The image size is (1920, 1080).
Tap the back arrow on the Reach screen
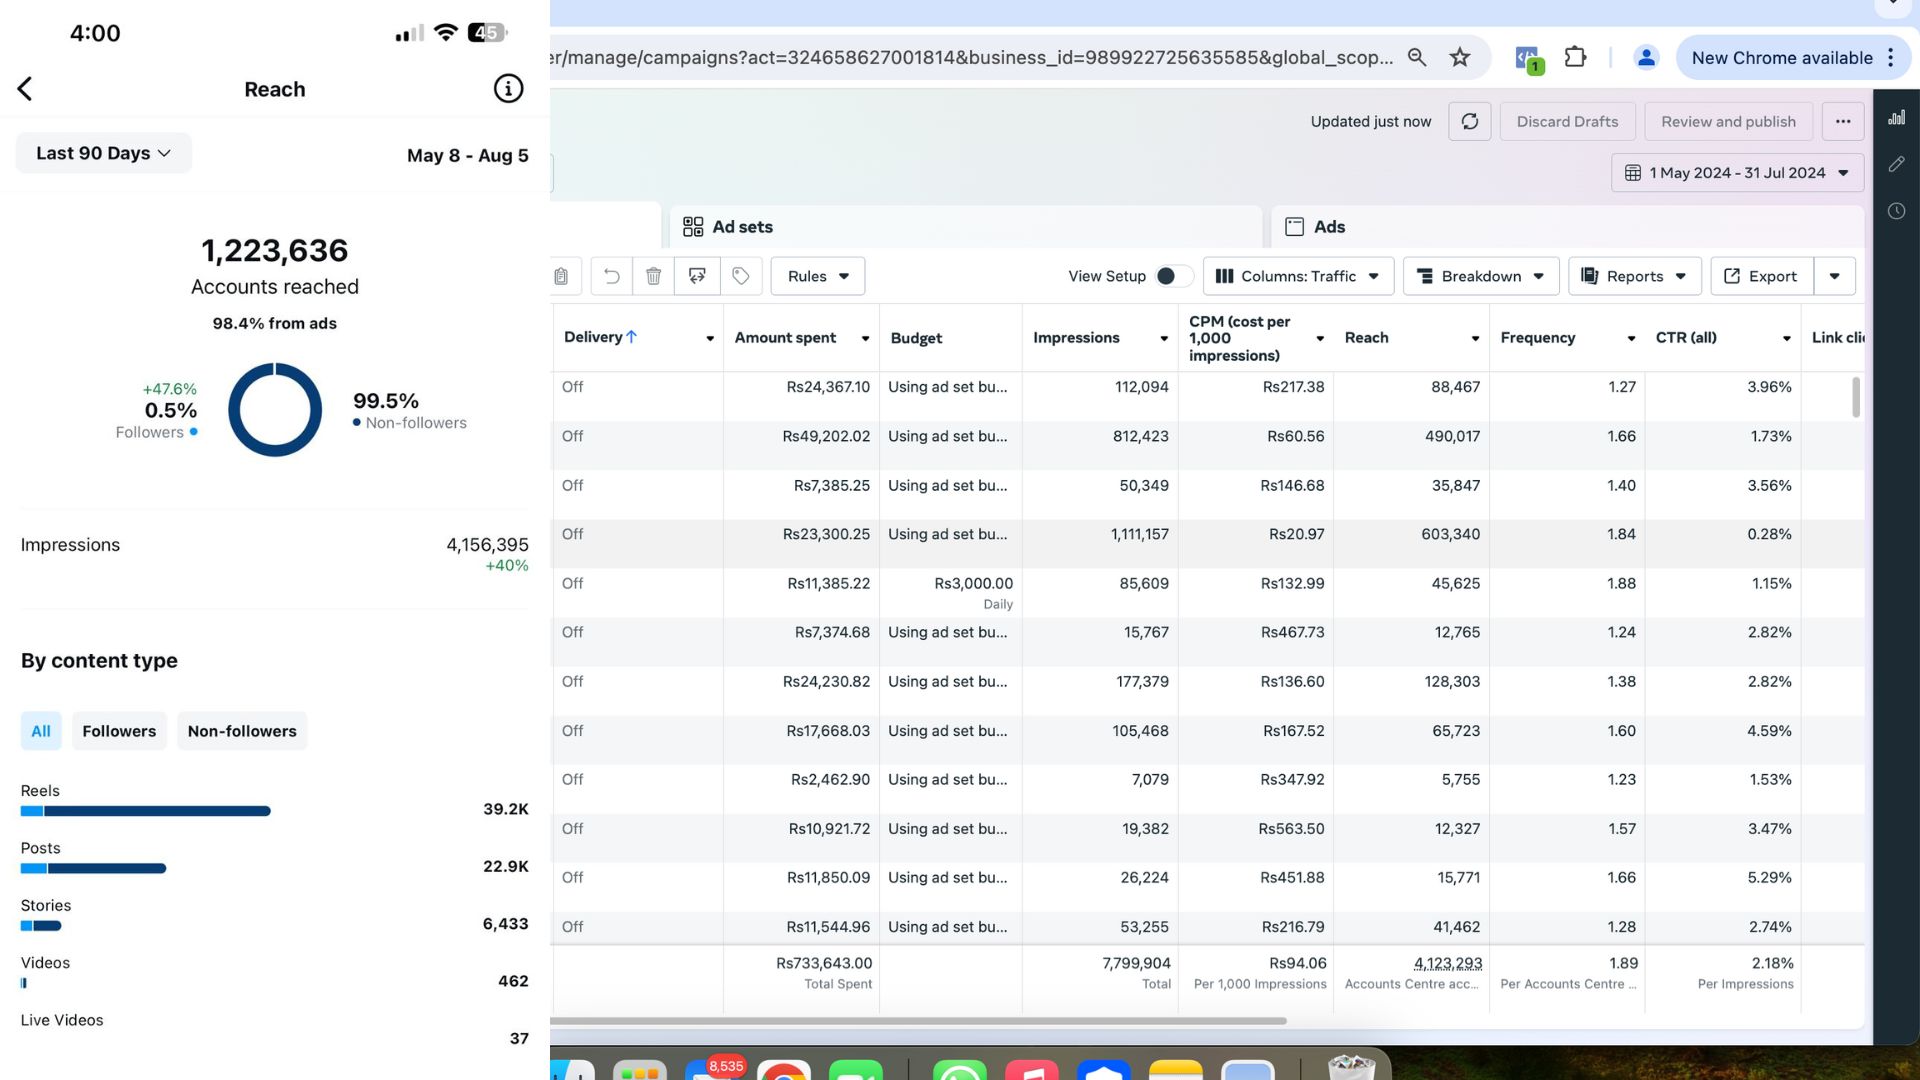[x=26, y=89]
